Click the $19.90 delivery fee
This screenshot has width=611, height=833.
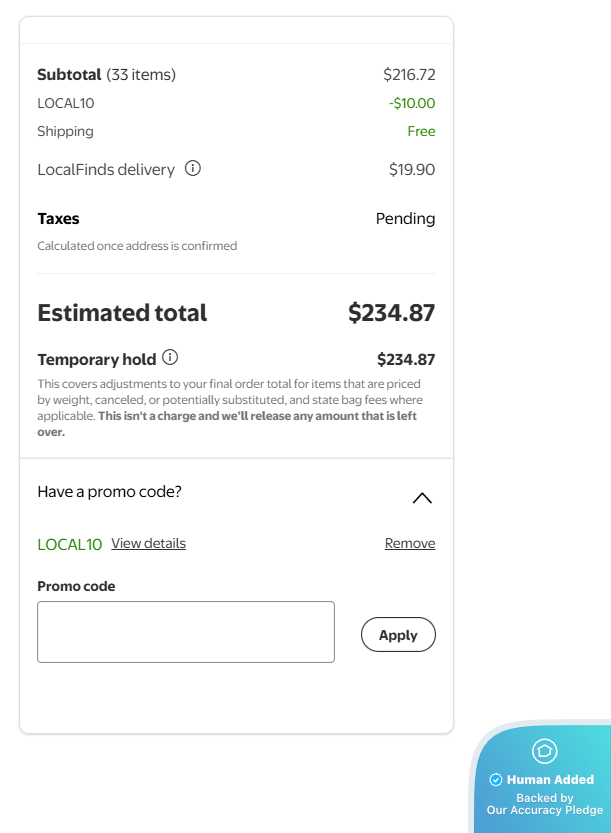412,170
